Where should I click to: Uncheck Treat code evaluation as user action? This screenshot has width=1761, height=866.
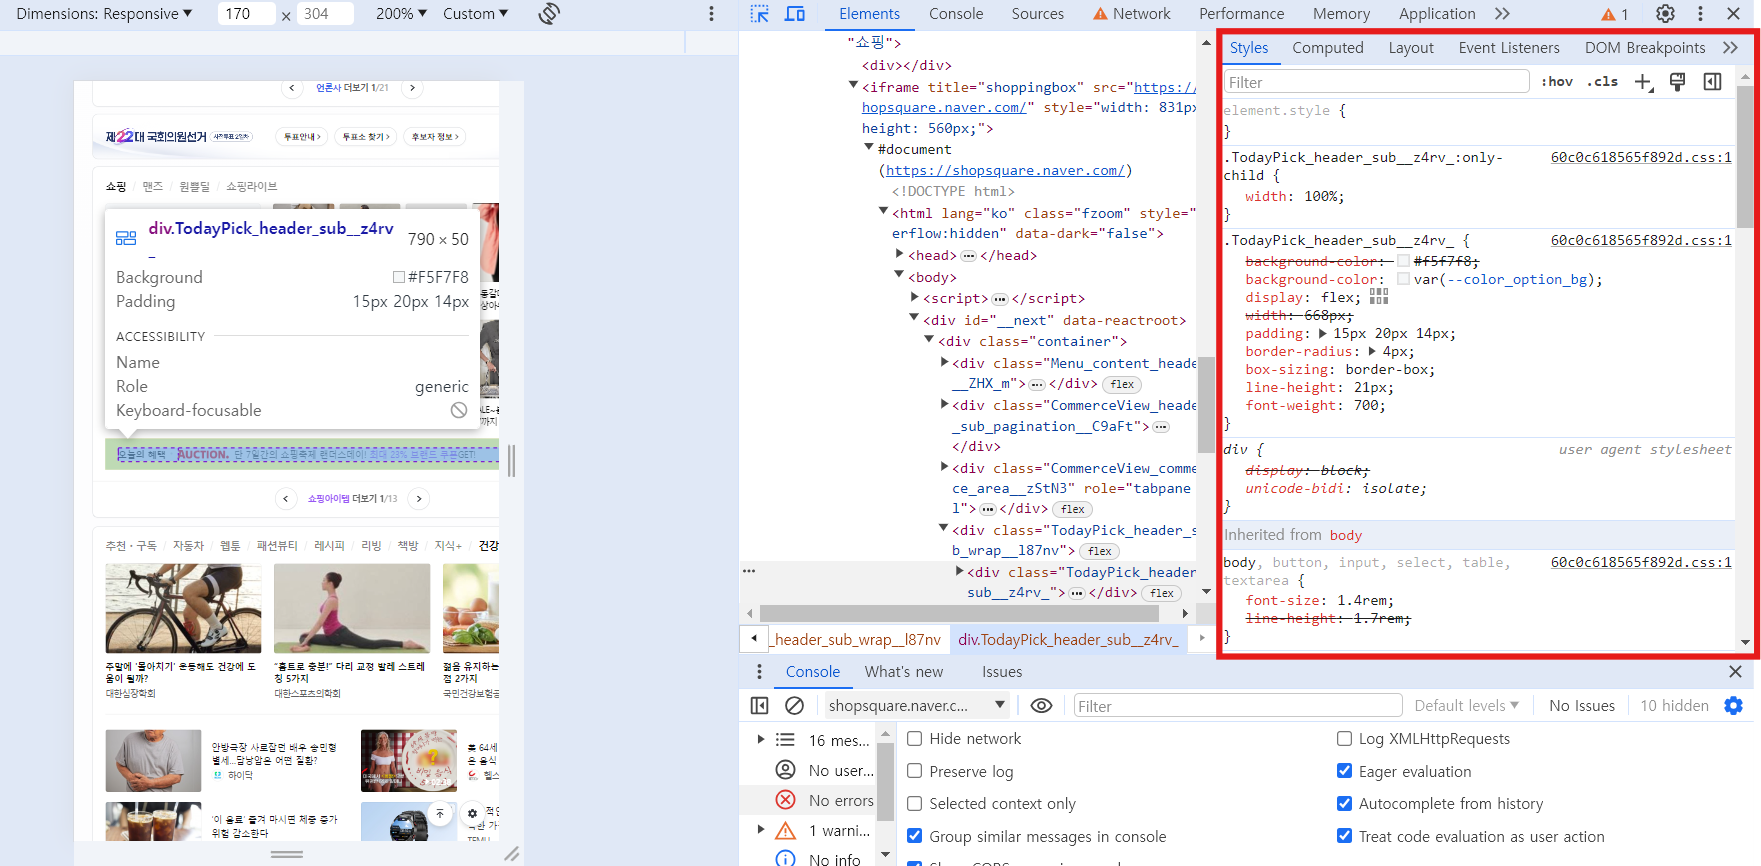(1345, 836)
